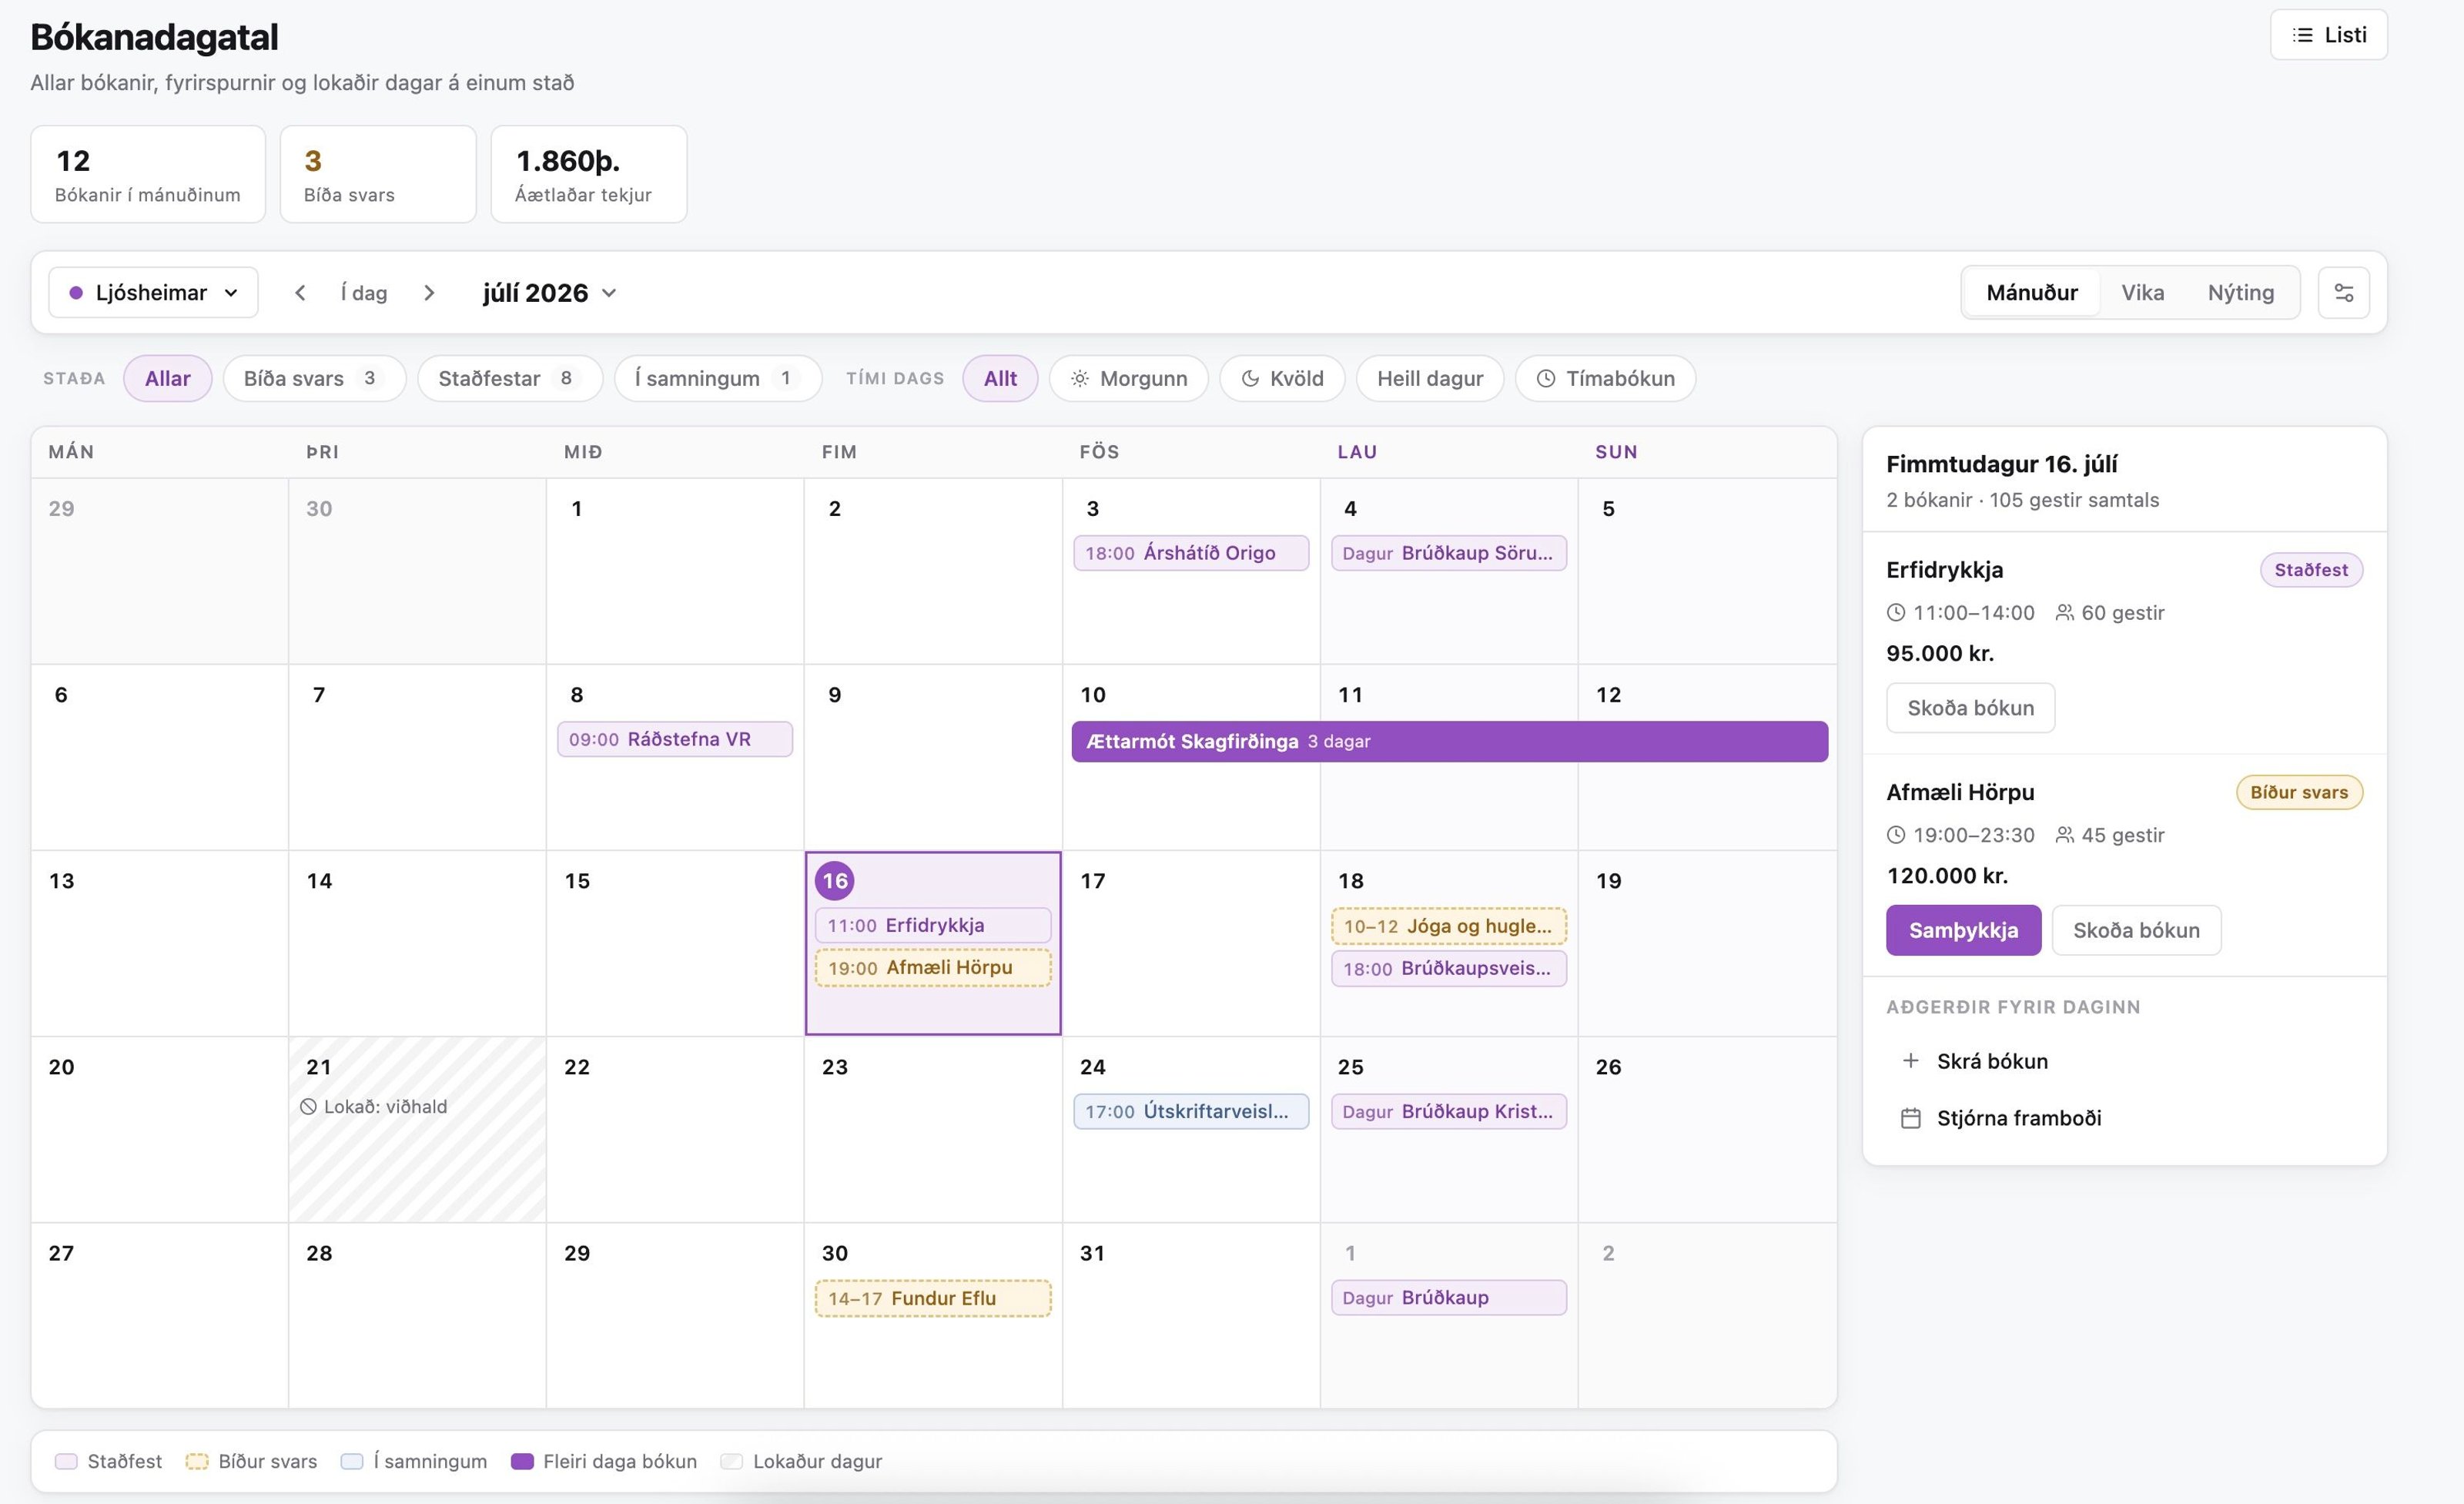Image resolution: width=2464 pixels, height=1504 pixels.
Task: Click Lokaður dagur legend swatch
Action: [732, 1462]
